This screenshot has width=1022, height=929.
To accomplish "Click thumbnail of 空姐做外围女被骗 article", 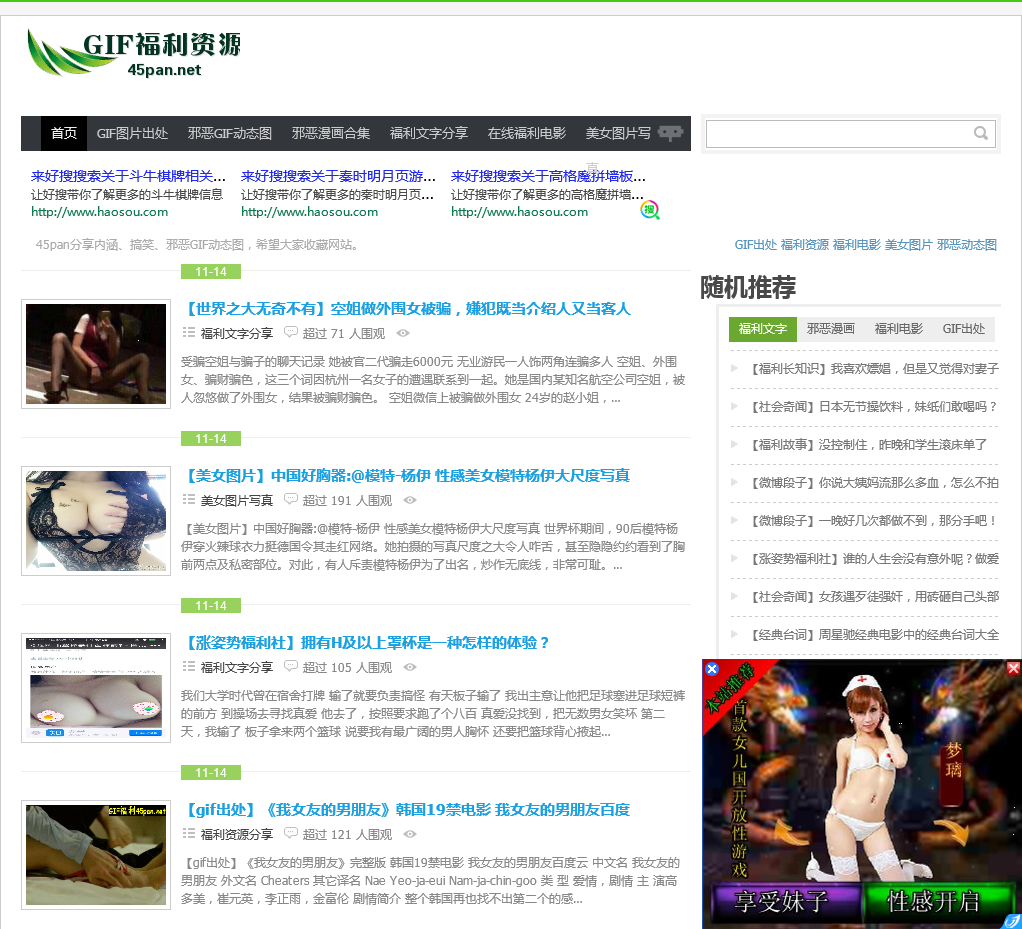I will (96, 353).
